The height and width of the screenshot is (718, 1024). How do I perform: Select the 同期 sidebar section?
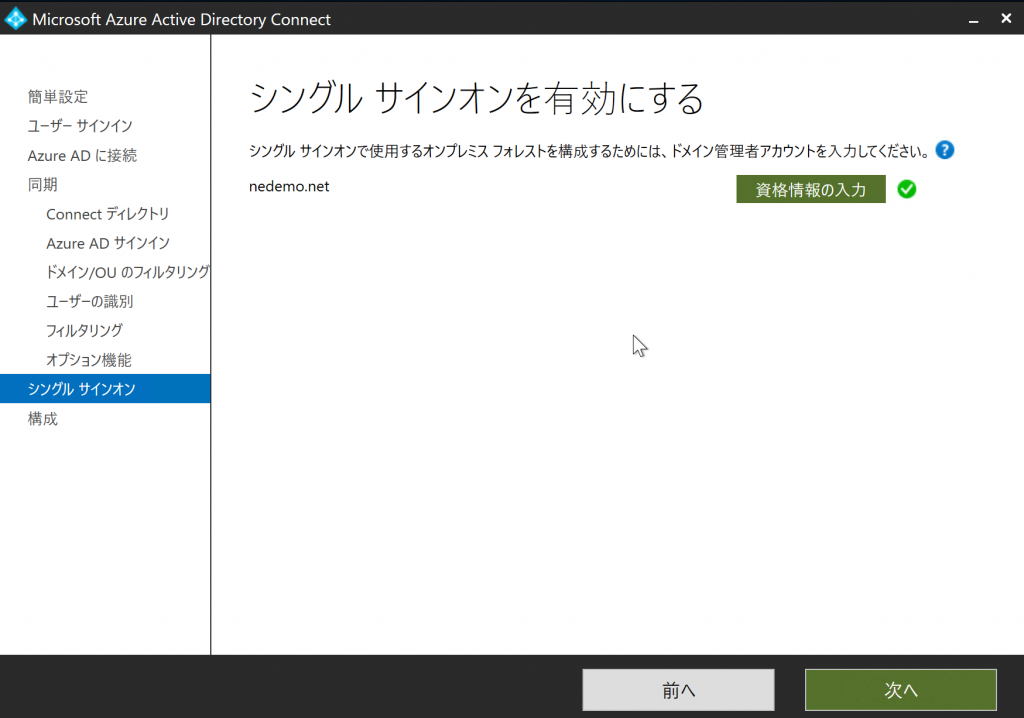[43, 185]
